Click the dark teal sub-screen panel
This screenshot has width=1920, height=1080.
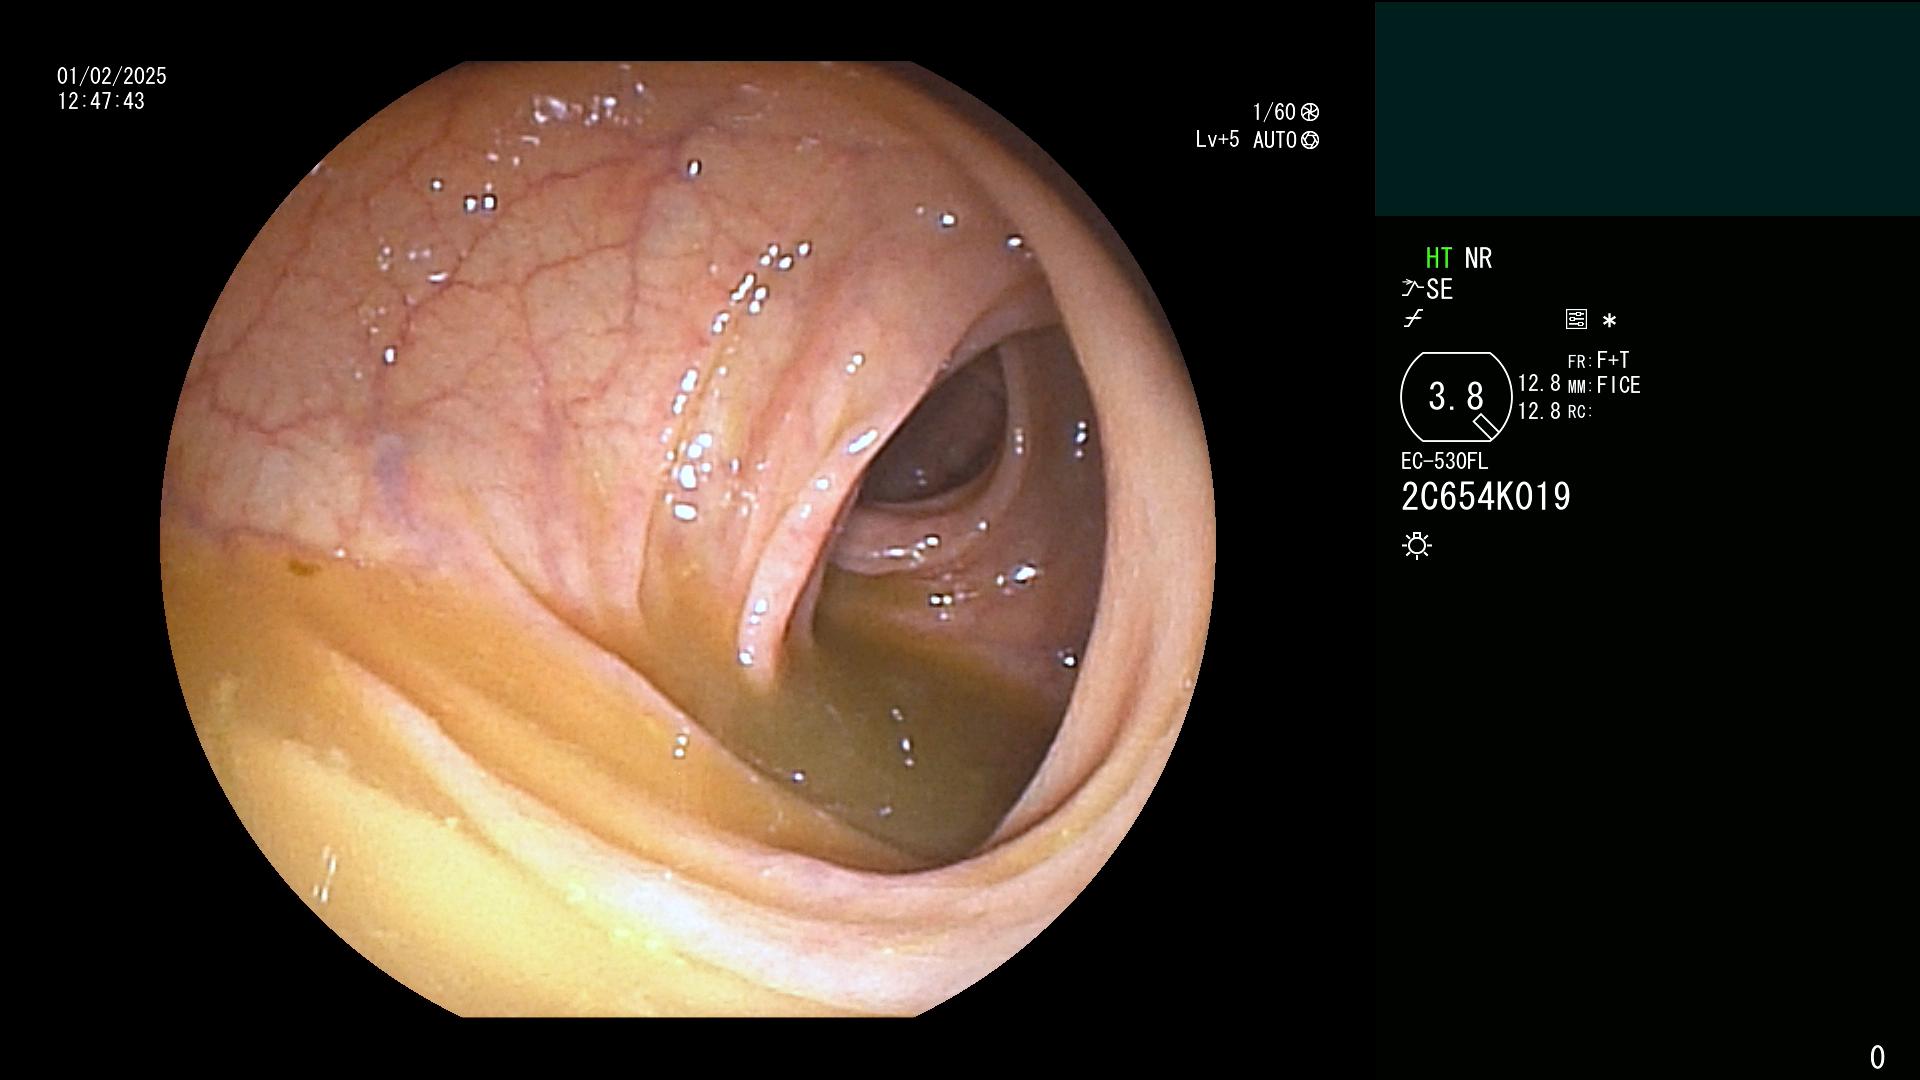[x=1647, y=109]
